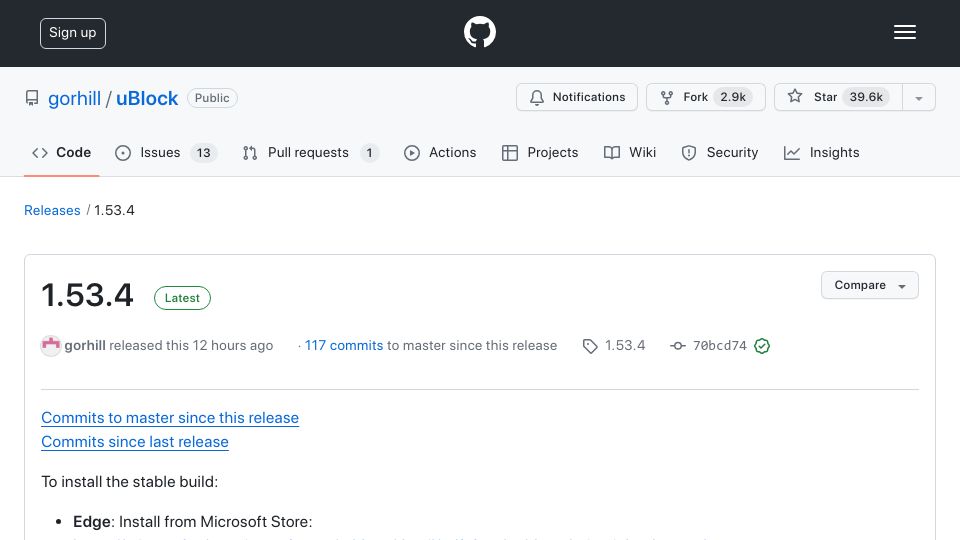
Task: View the Insights tab
Action: (821, 152)
